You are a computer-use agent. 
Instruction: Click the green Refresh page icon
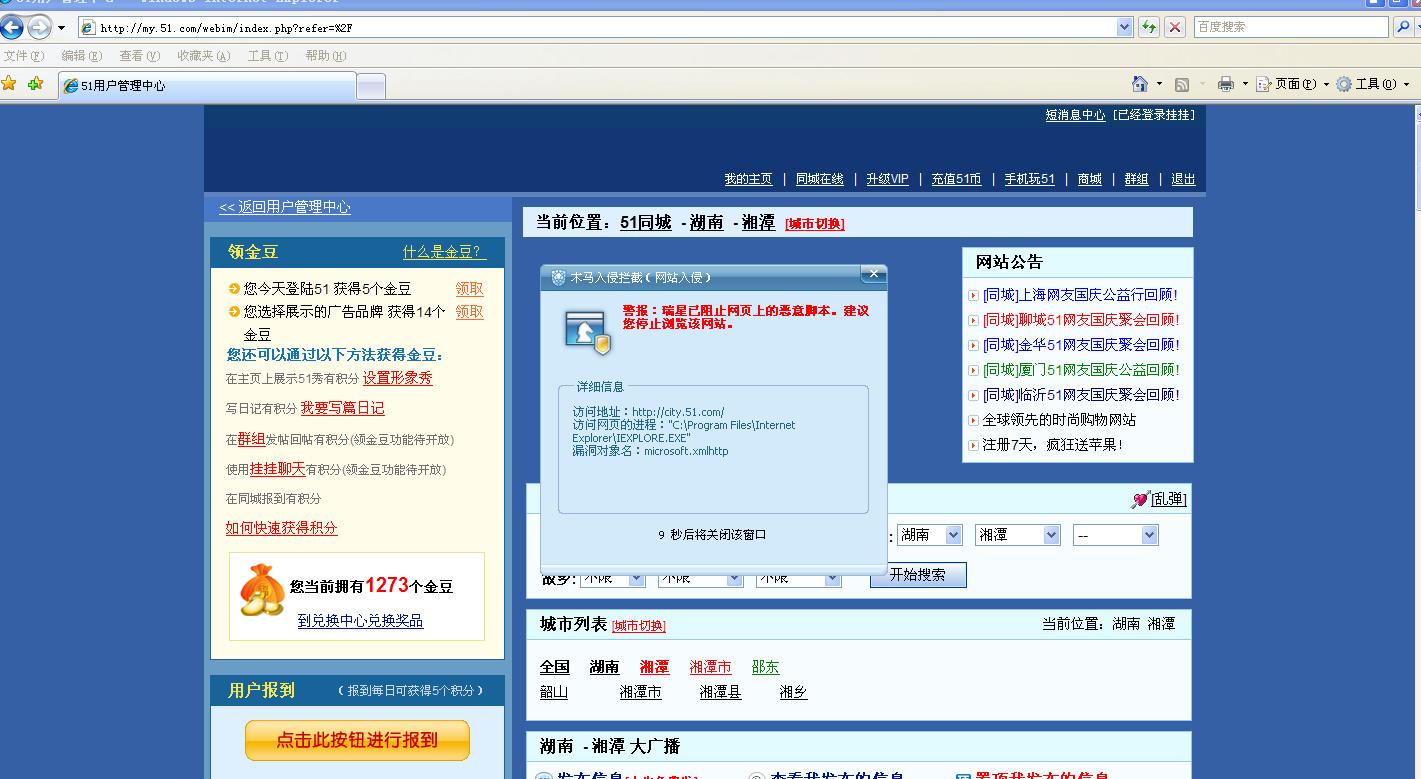click(1149, 28)
